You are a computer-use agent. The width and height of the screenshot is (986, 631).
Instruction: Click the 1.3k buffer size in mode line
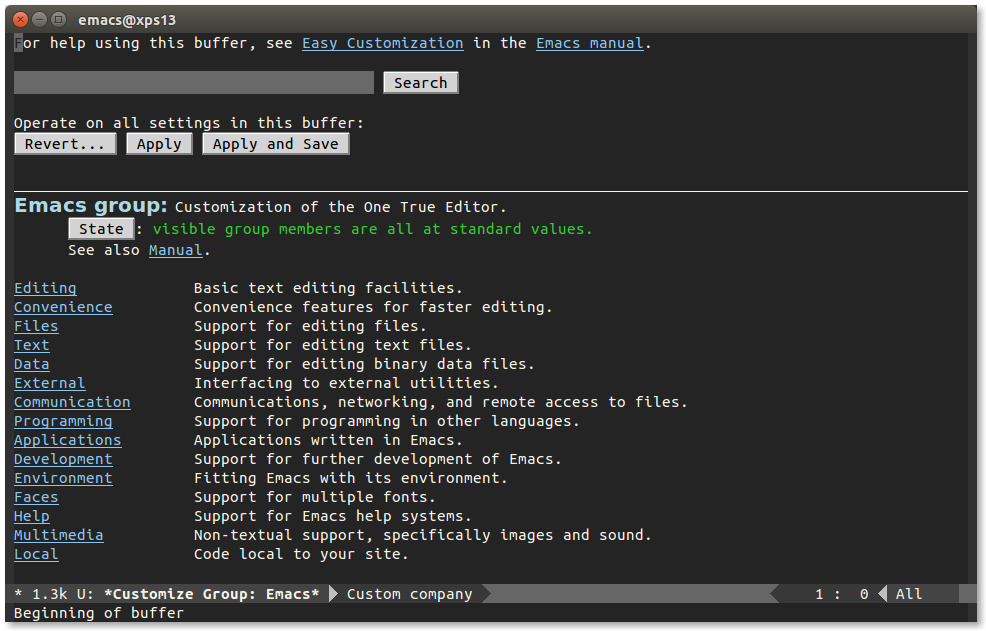pos(50,594)
